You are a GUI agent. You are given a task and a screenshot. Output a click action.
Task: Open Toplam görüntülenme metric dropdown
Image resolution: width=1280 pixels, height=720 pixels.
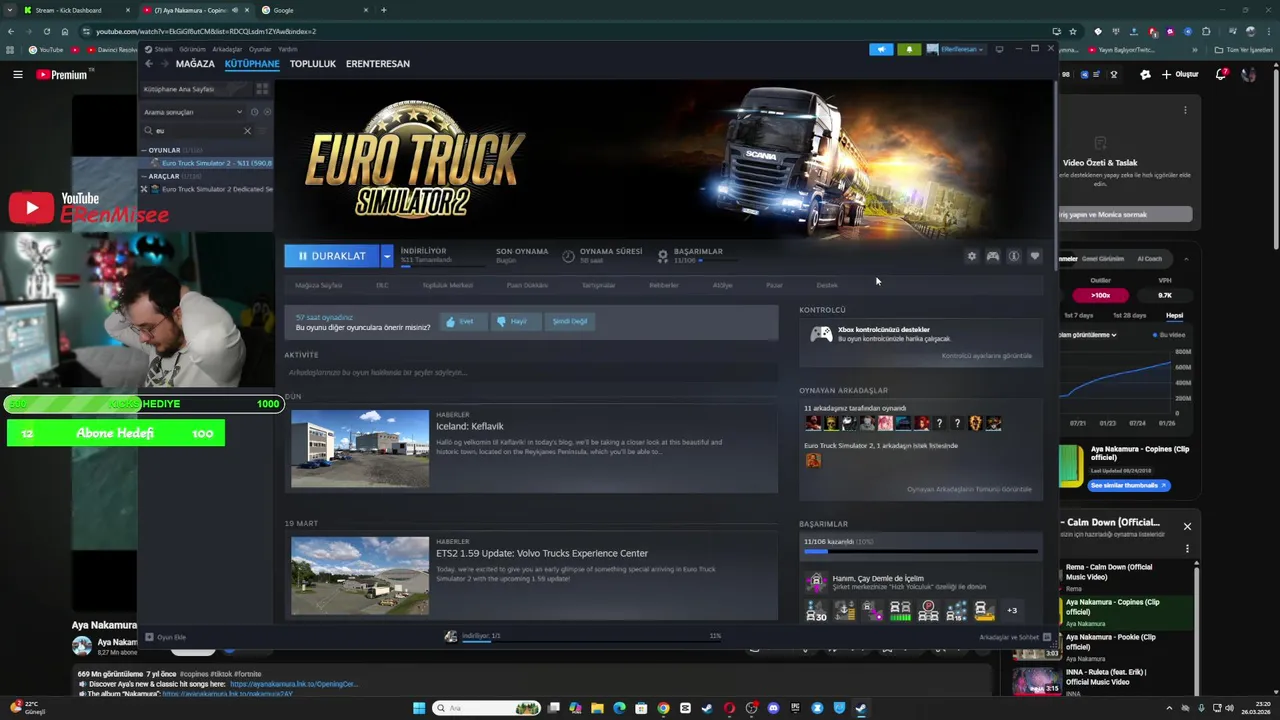pyautogui.click(x=1089, y=335)
